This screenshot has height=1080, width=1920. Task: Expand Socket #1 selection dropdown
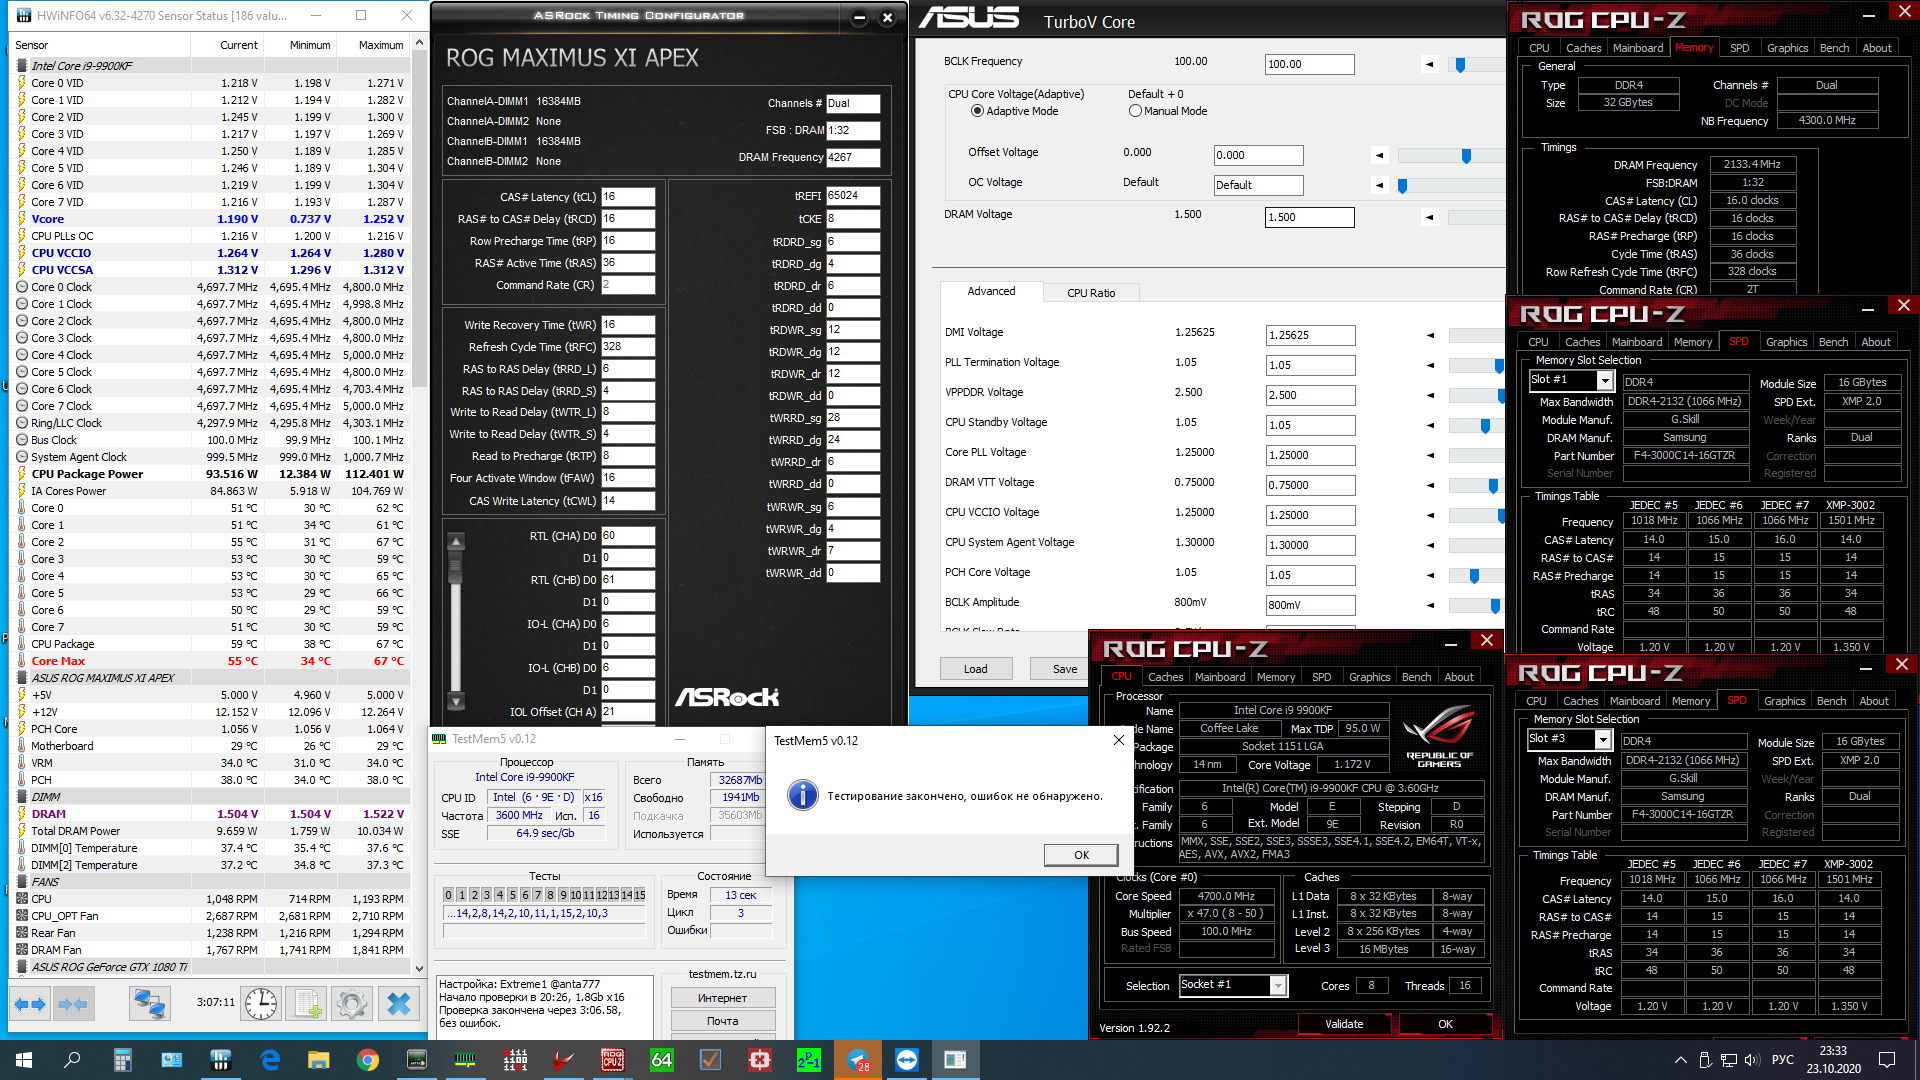click(x=1278, y=986)
